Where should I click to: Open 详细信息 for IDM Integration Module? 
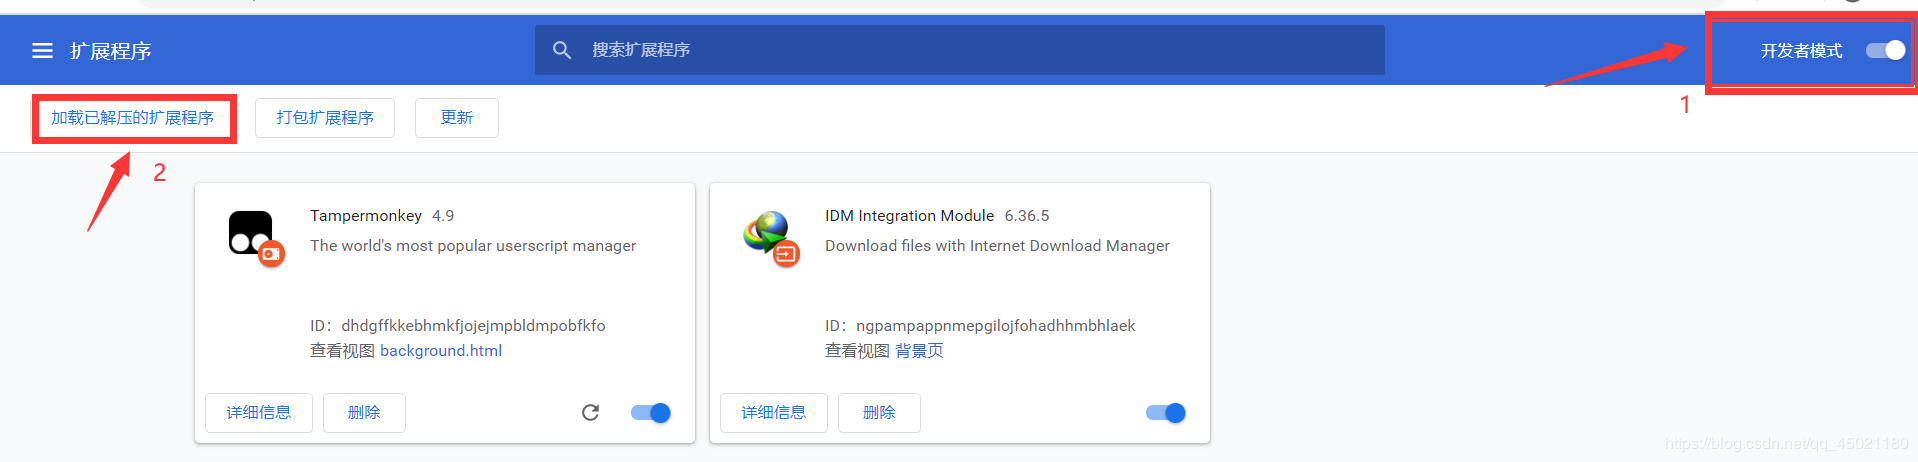(x=774, y=413)
